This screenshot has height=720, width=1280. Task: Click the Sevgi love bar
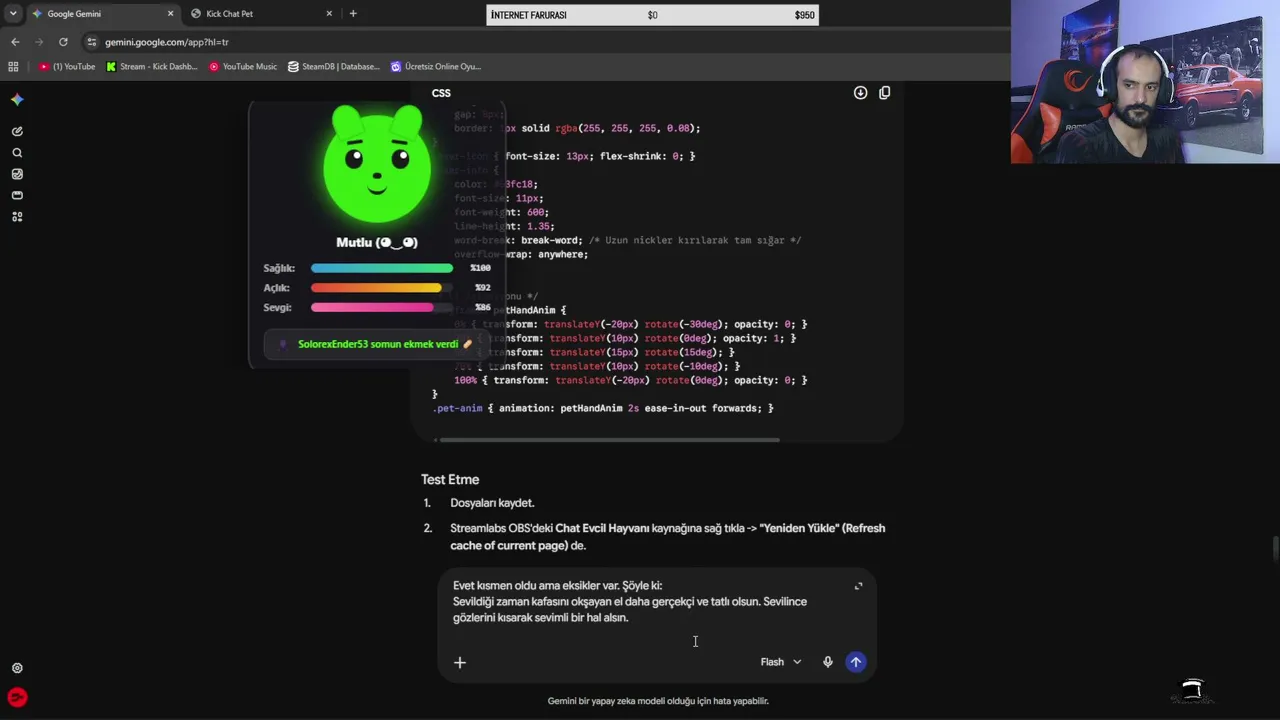(381, 308)
